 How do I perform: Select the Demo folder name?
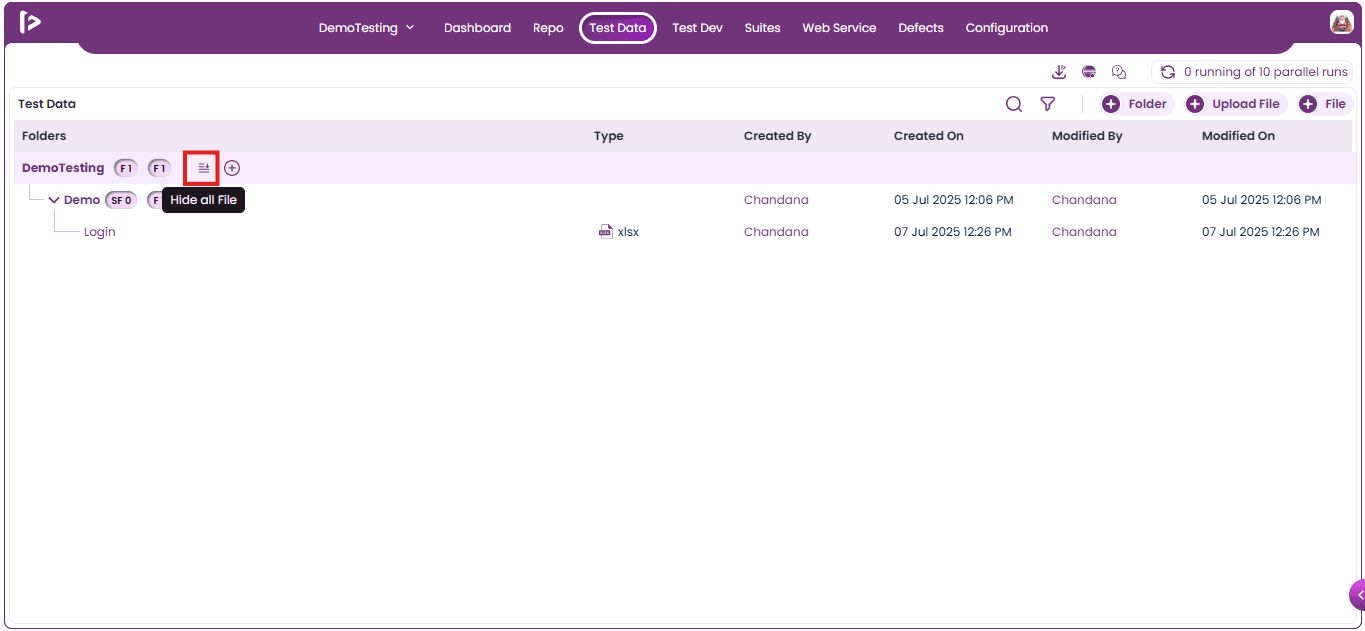tap(82, 200)
